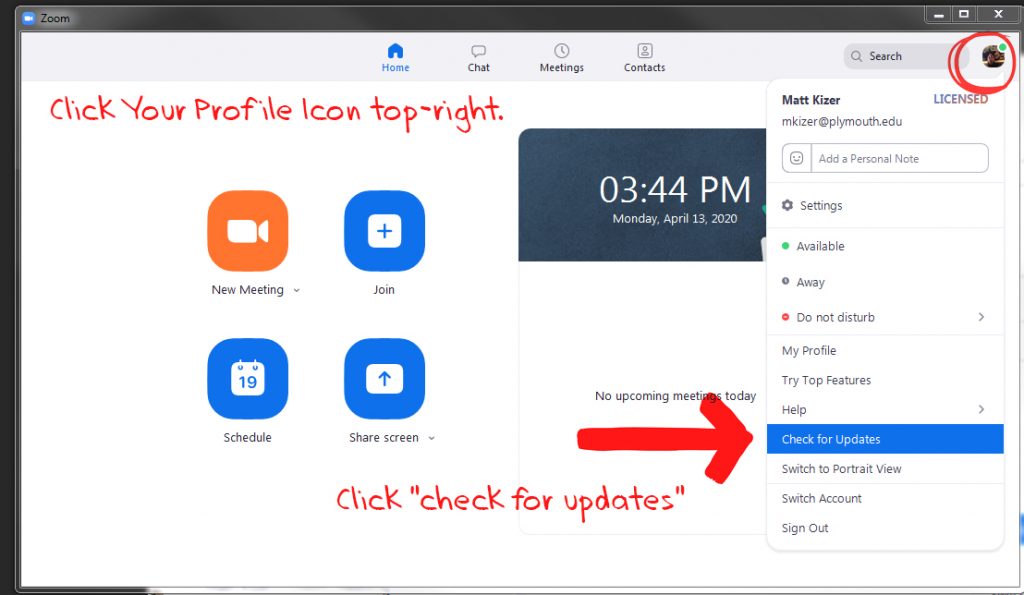Click the No upcoming meetings today text
The height and width of the screenshot is (595, 1024).
[x=675, y=396]
